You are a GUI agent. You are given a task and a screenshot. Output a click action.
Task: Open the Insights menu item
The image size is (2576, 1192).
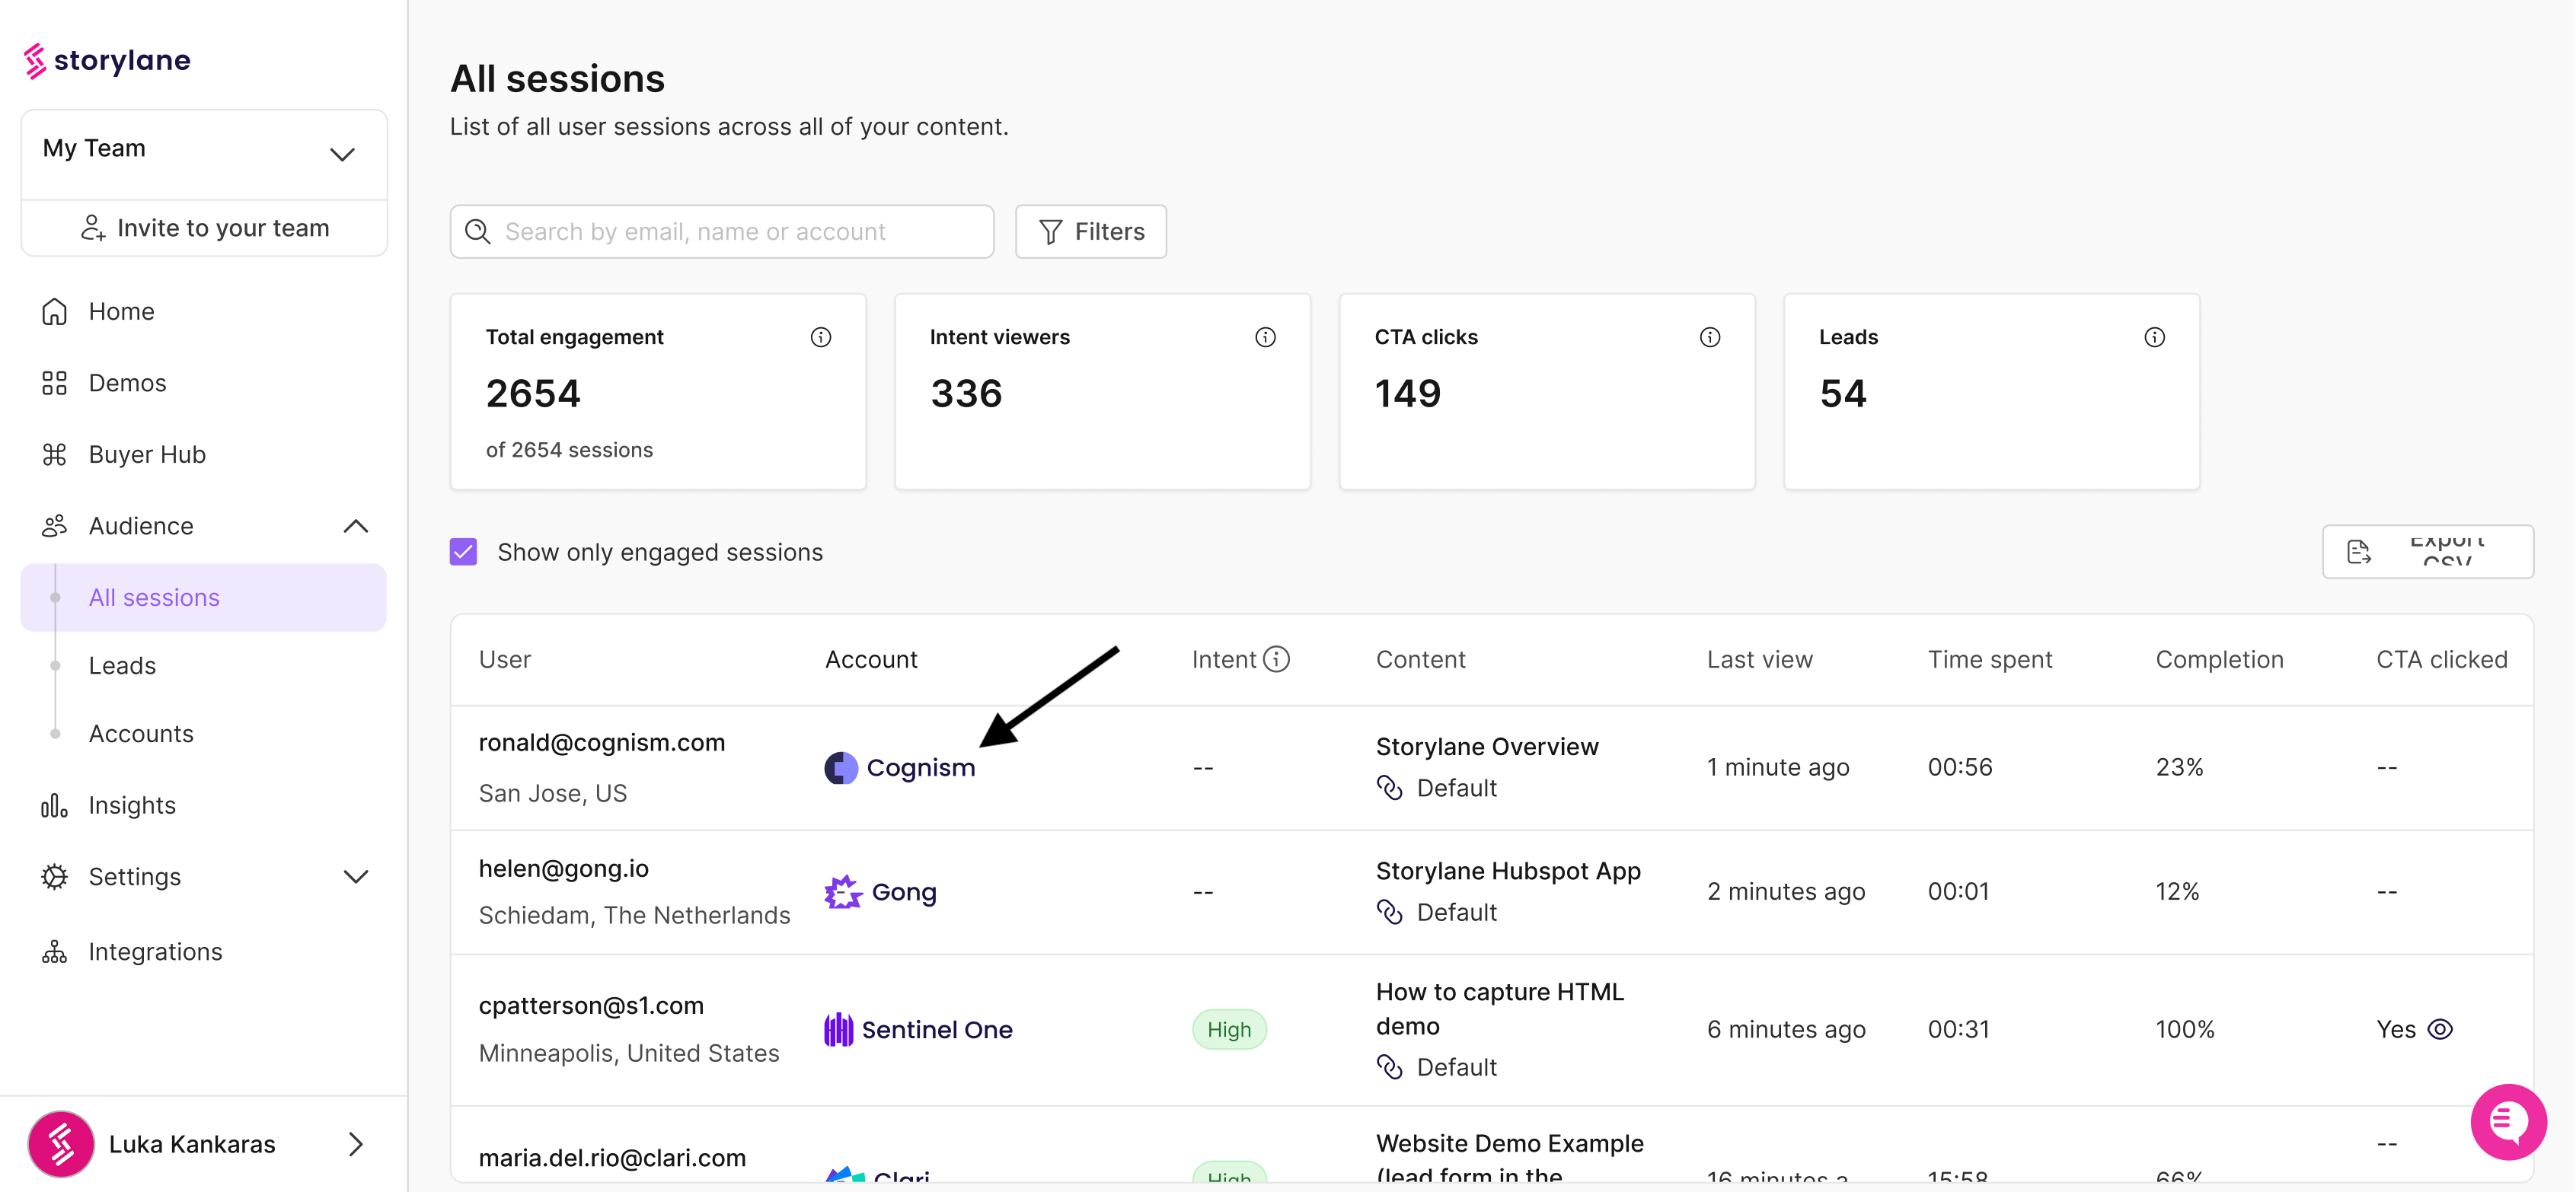point(131,805)
